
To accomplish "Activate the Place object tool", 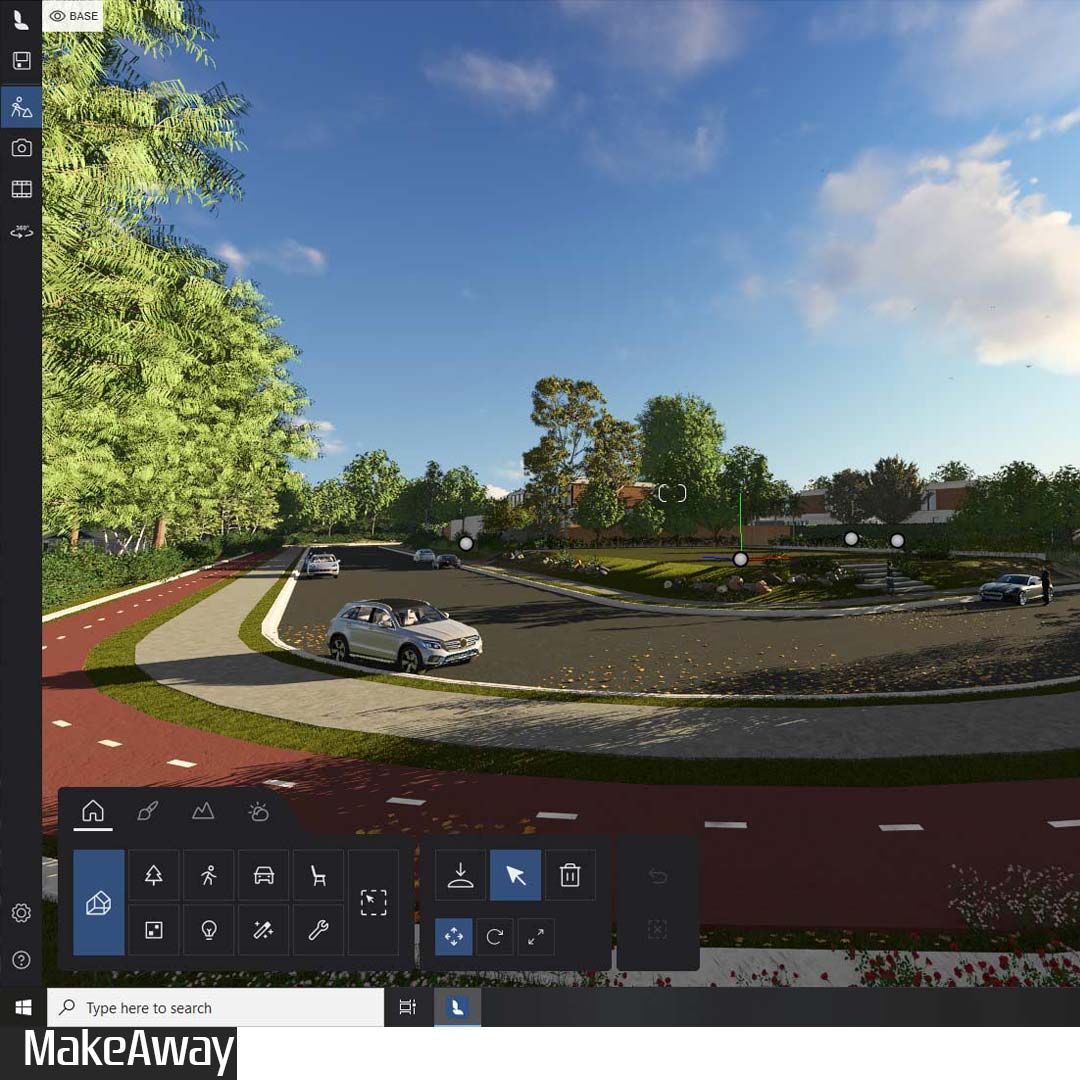I will [x=460, y=876].
